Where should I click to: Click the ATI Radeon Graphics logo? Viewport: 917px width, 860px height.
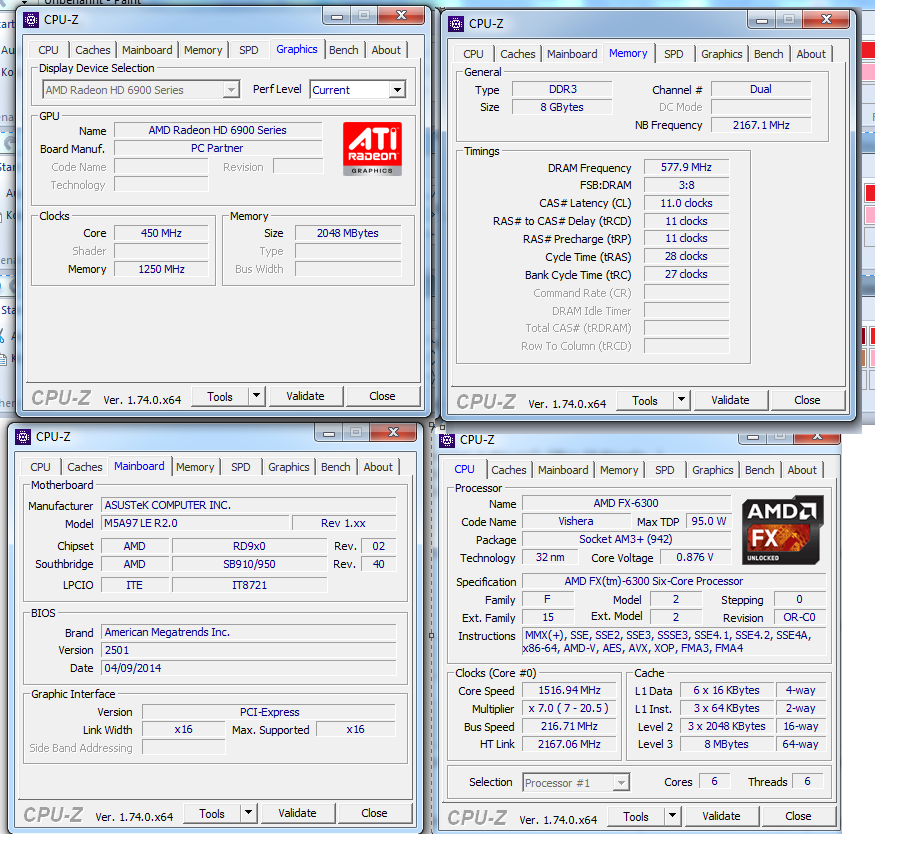(x=372, y=148)
